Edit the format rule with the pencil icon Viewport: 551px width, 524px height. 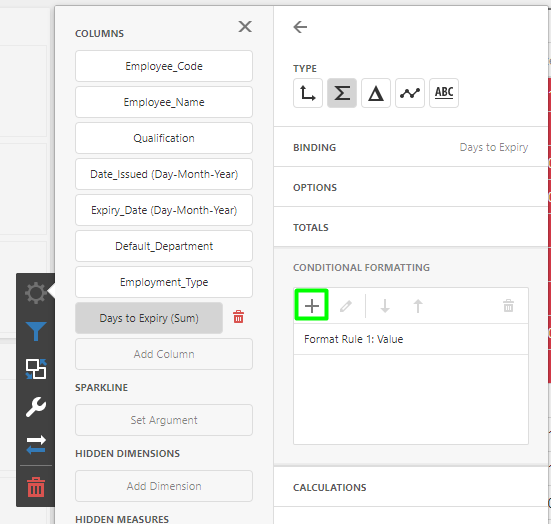coord(346,306)
